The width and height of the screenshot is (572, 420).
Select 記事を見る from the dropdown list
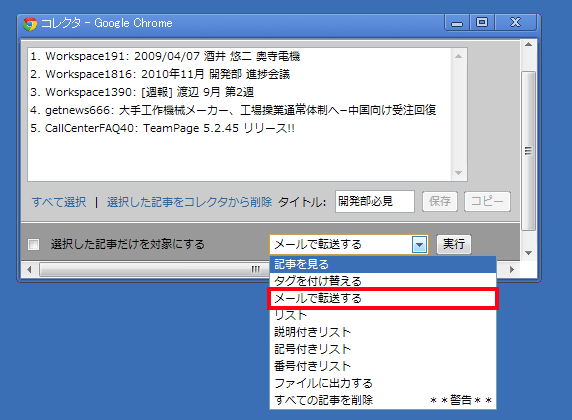383,264
